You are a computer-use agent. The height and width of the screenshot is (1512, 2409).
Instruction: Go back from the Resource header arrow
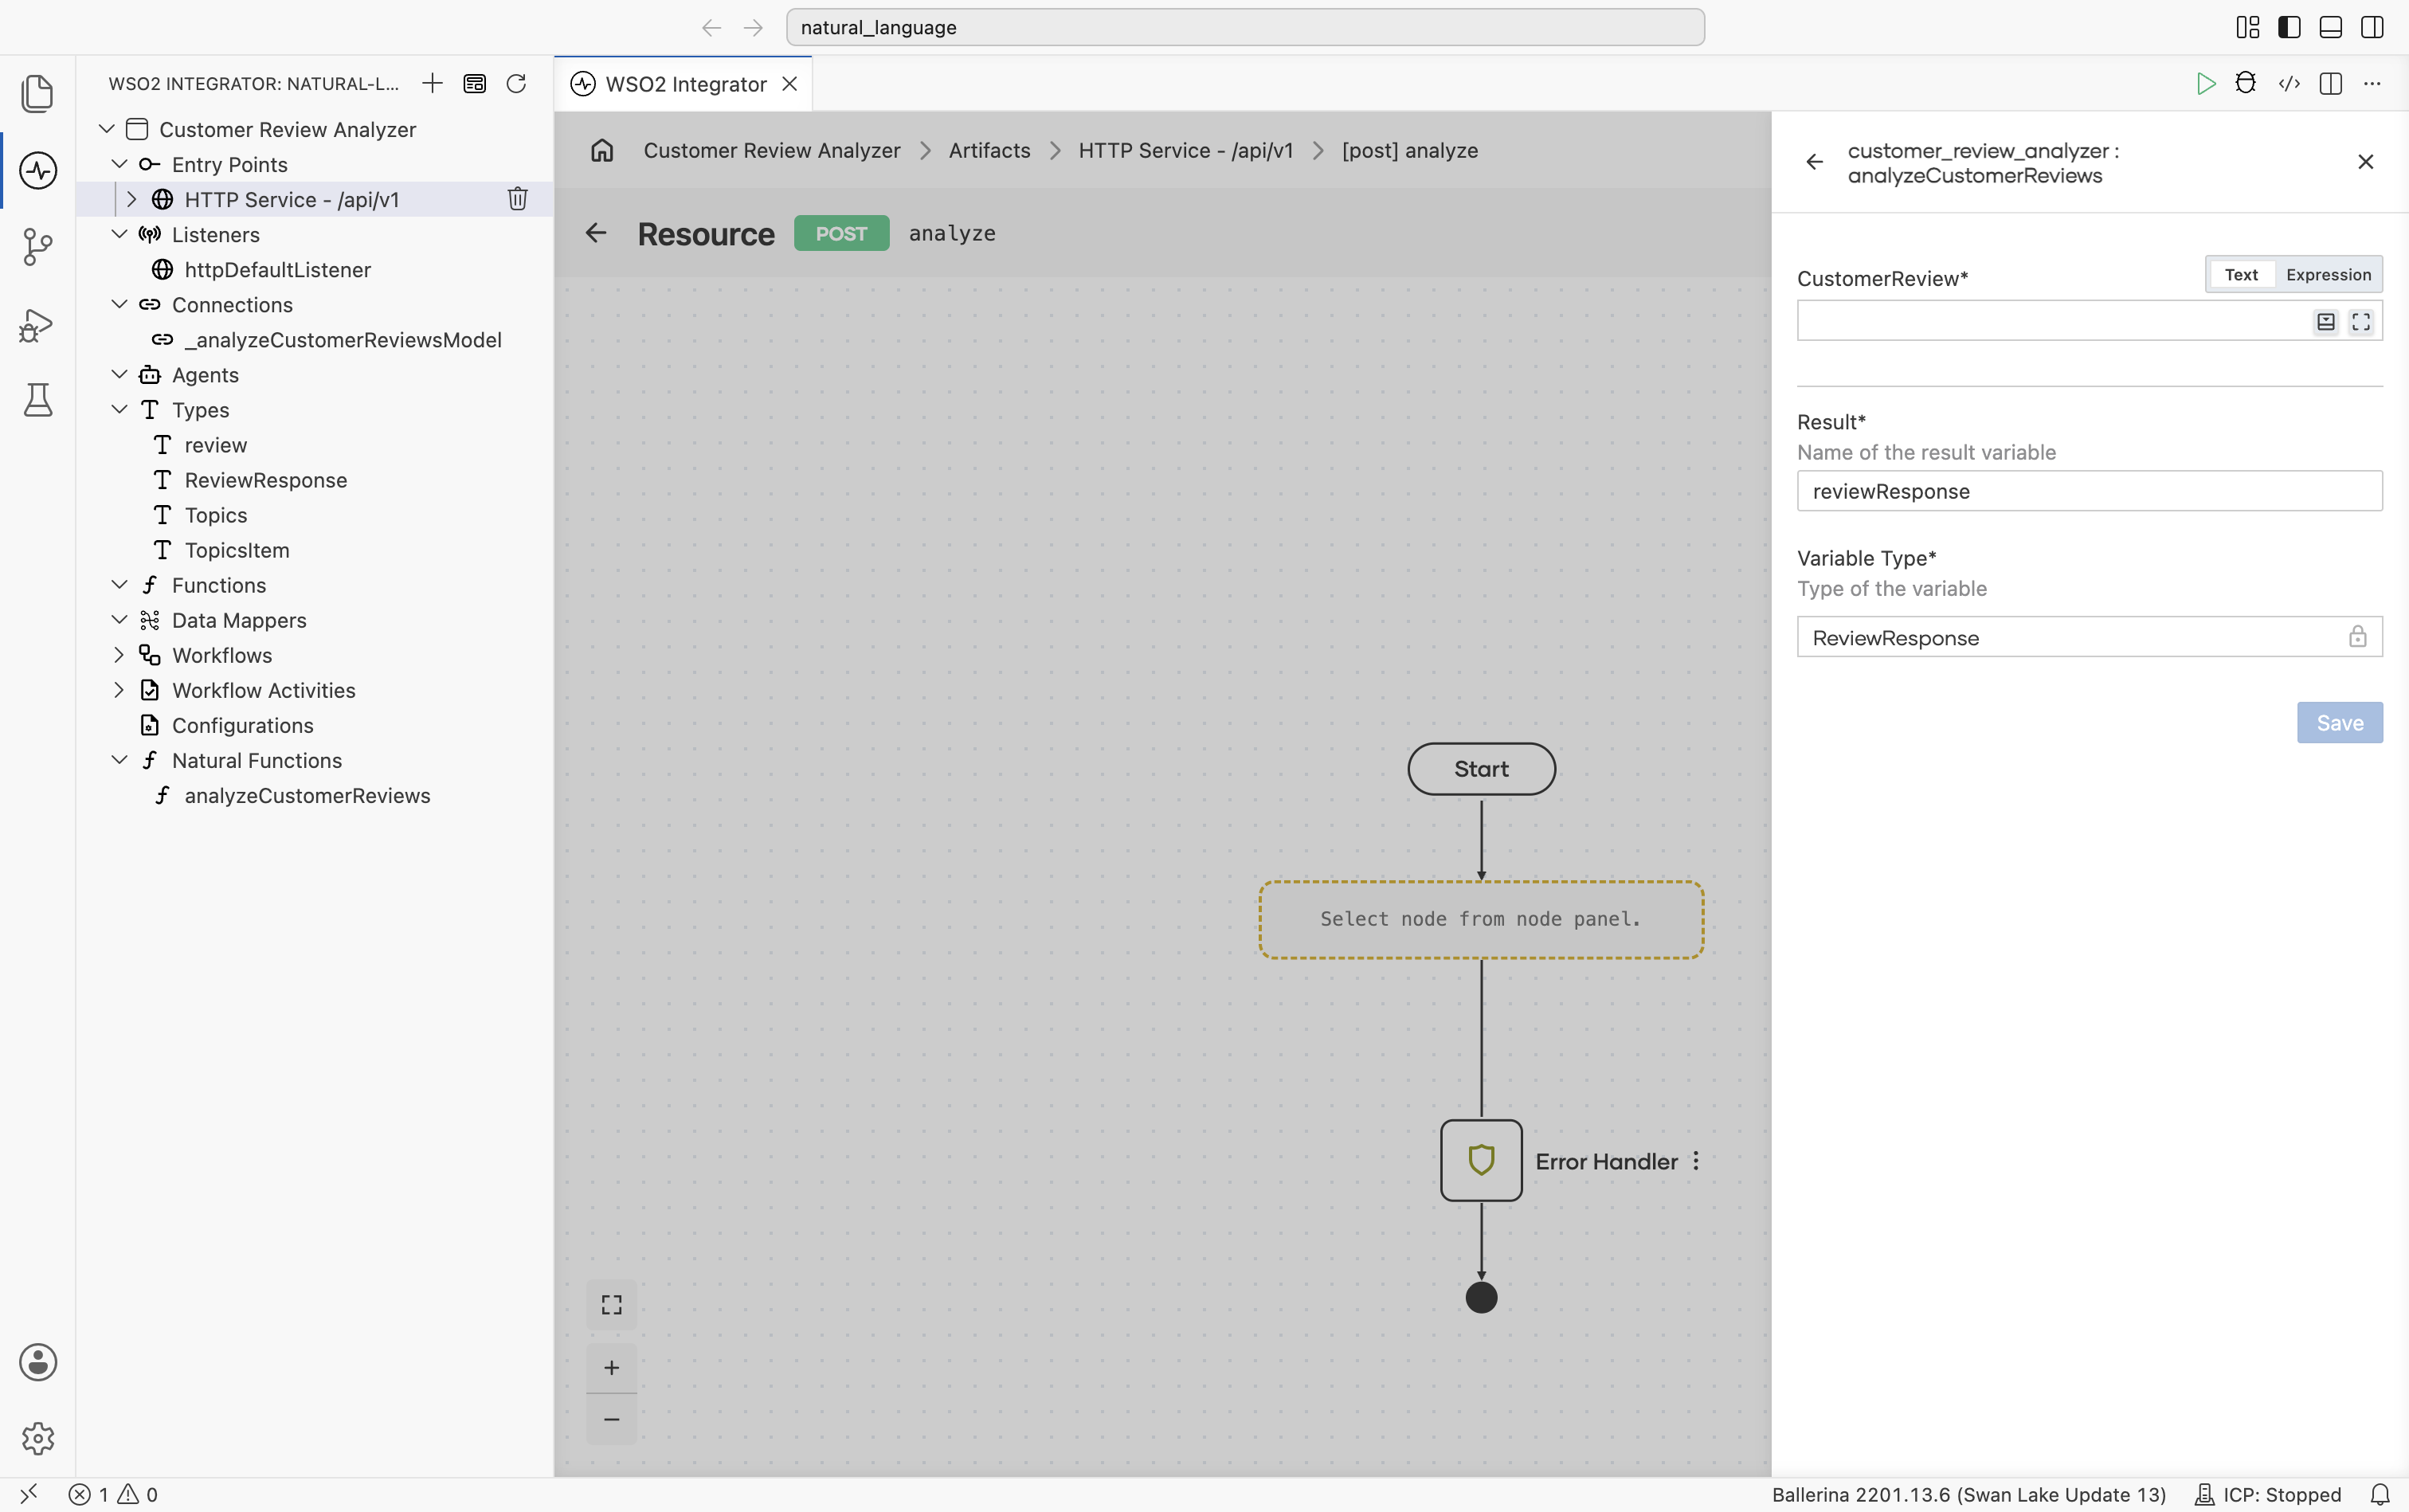click(x=596, y=233)
